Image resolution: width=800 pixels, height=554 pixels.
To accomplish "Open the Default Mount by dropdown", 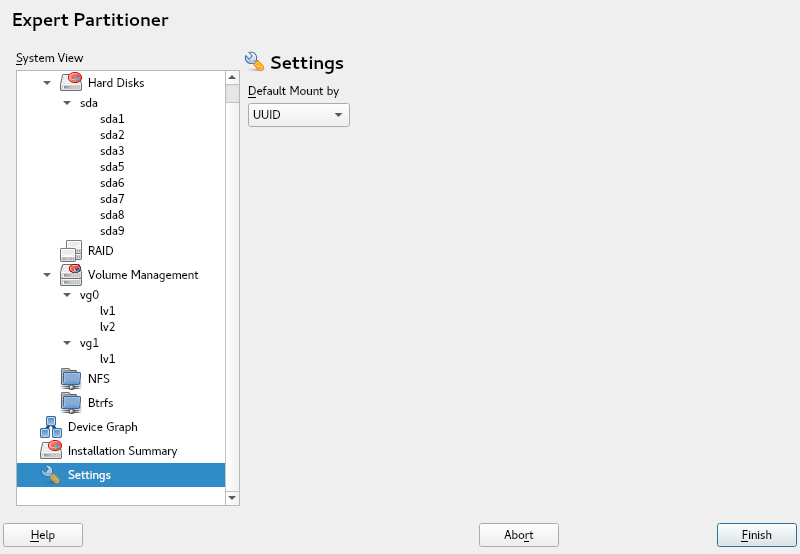I will click(x=298, y=116).
